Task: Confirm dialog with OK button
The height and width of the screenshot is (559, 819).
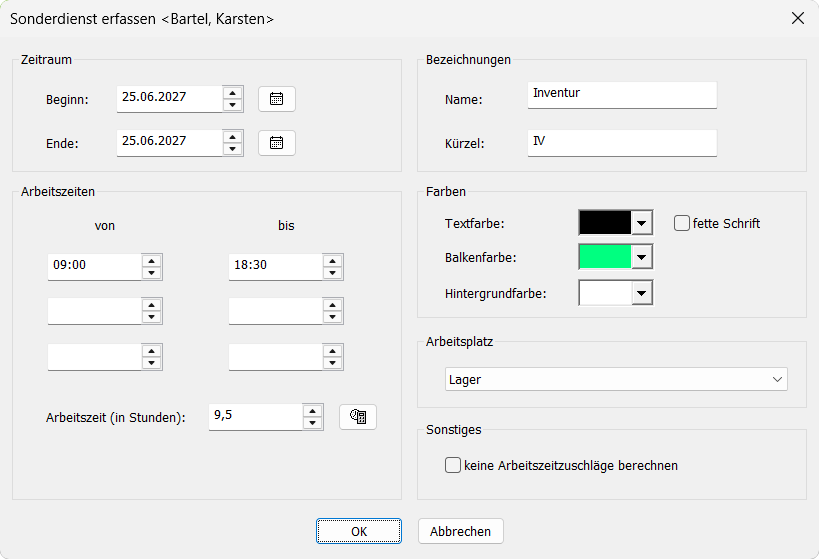Action: click(x=359, y=531)
